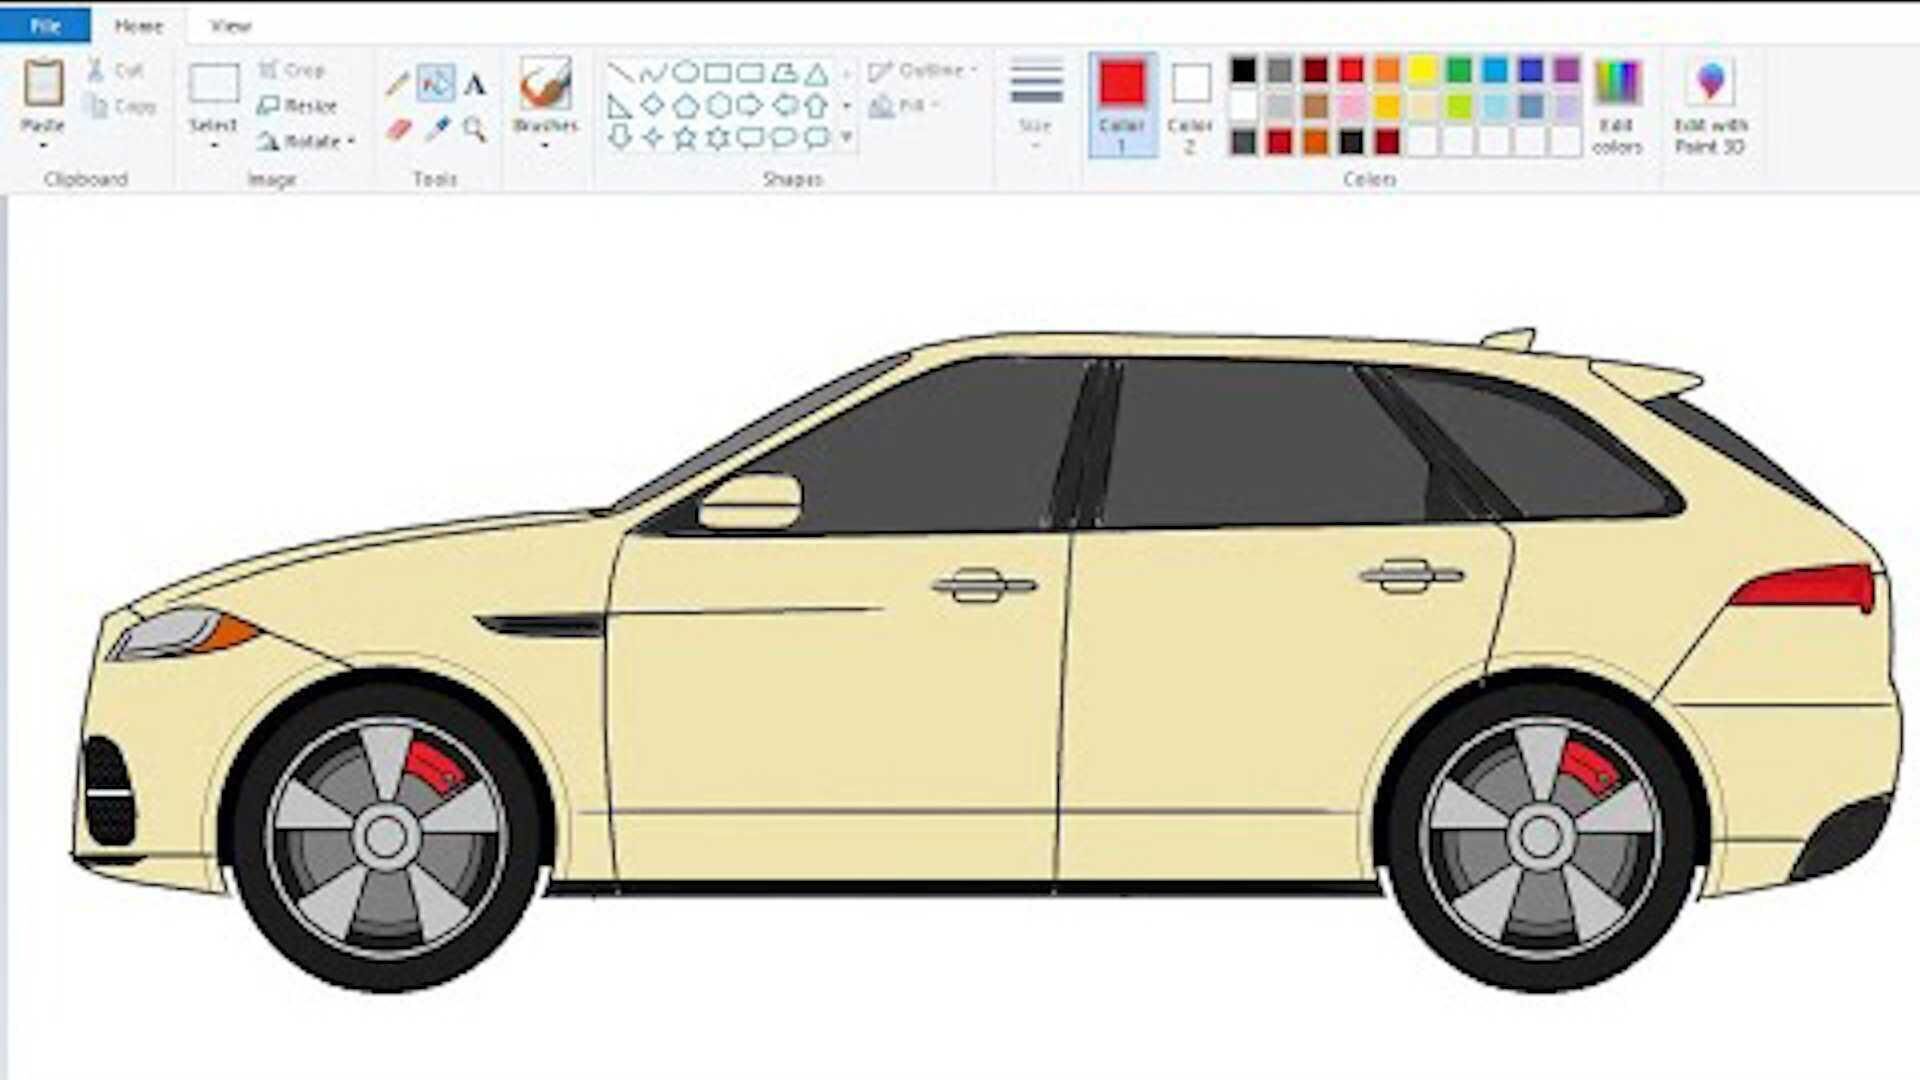This screenshot has width=1920, height=1080.
Task: Open the Rotate dropdown menu
Action: (x=349, y=142)
